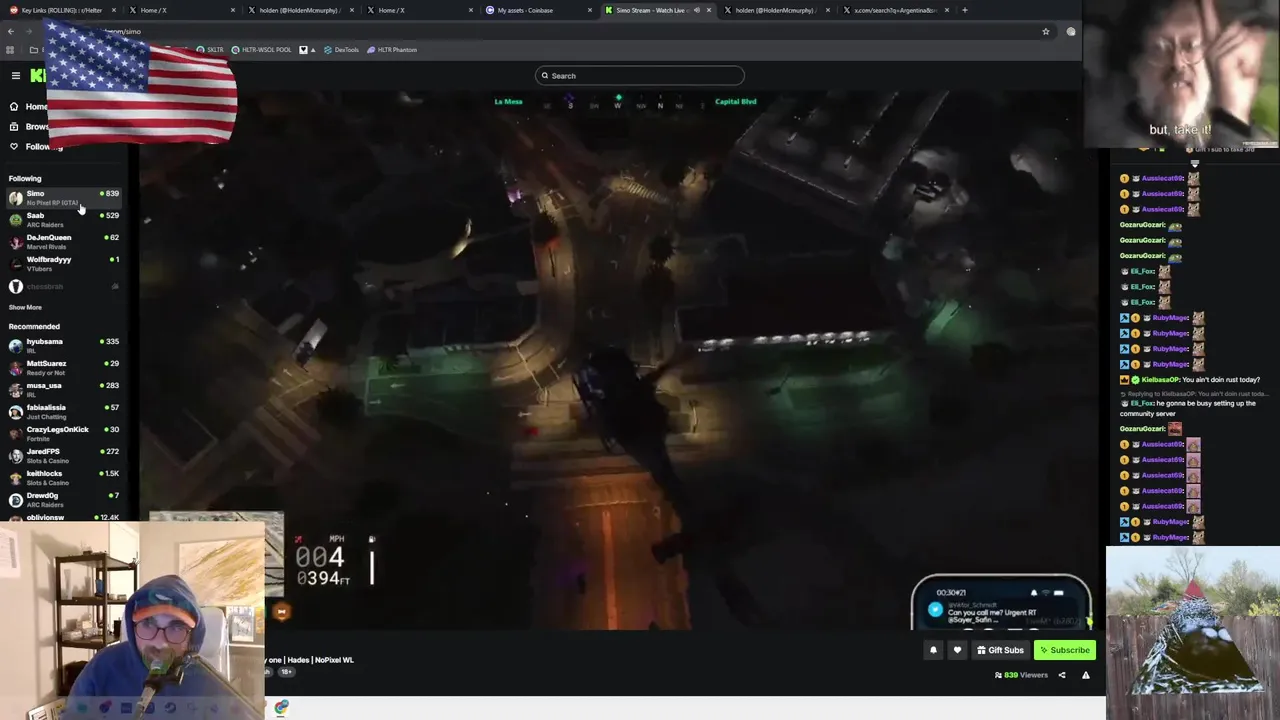Open the HLTR Phantom bookmark

point(392,50)
